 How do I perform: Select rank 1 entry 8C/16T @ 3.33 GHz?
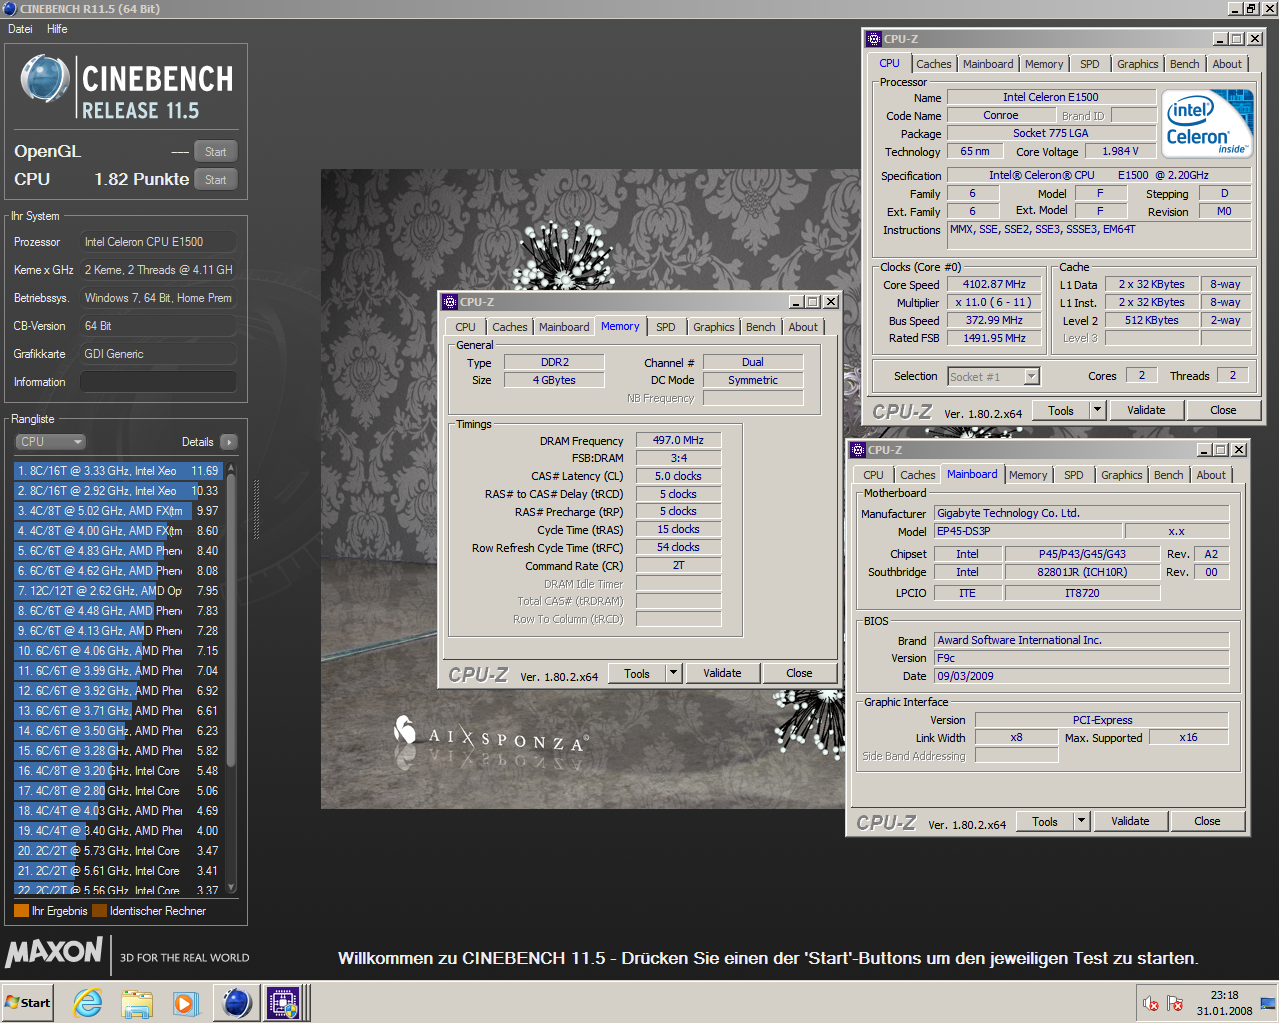(x=118, y=470)
